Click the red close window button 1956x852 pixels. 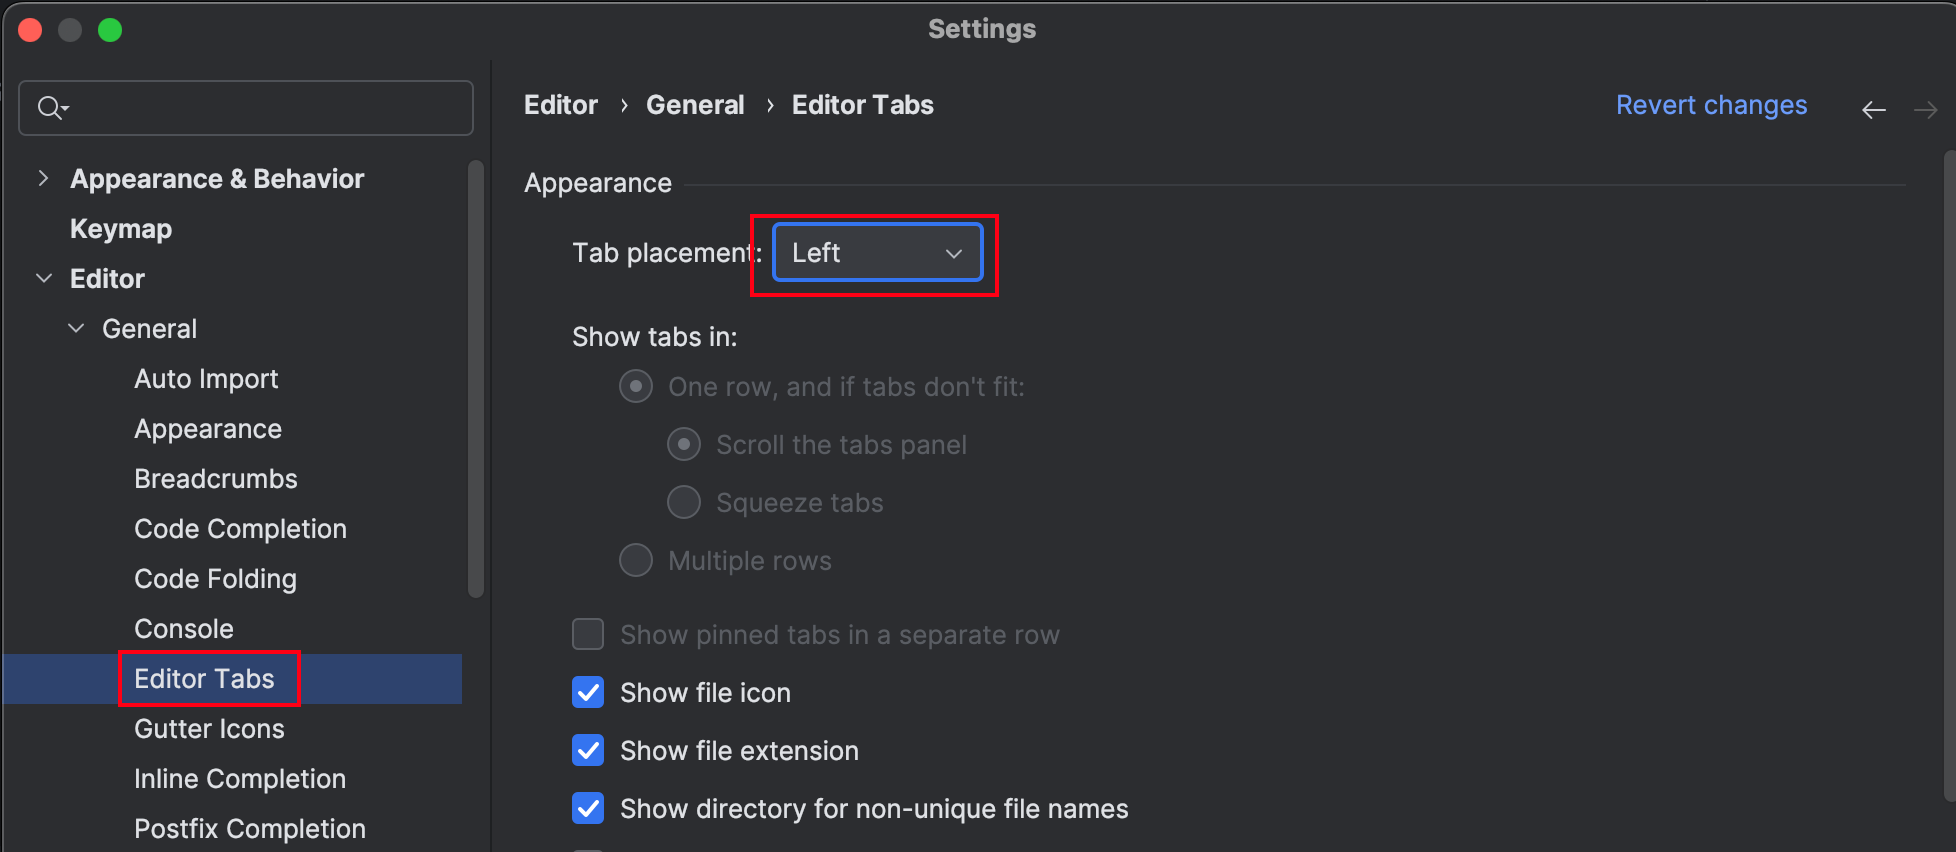30,30
